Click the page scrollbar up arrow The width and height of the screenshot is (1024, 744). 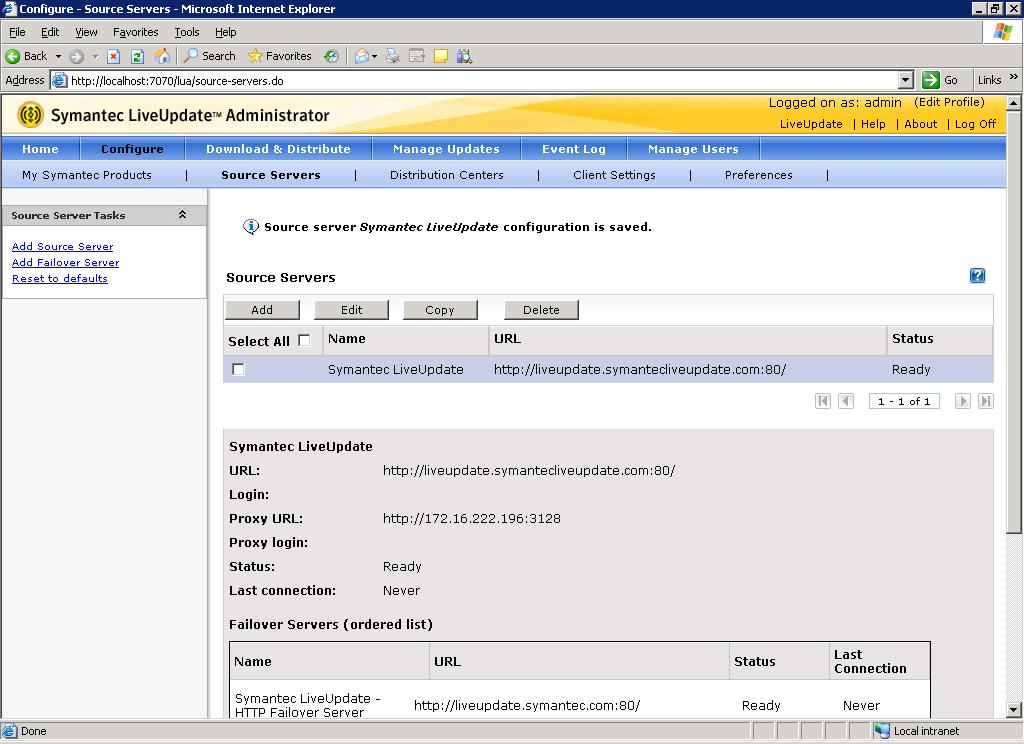1013,103
